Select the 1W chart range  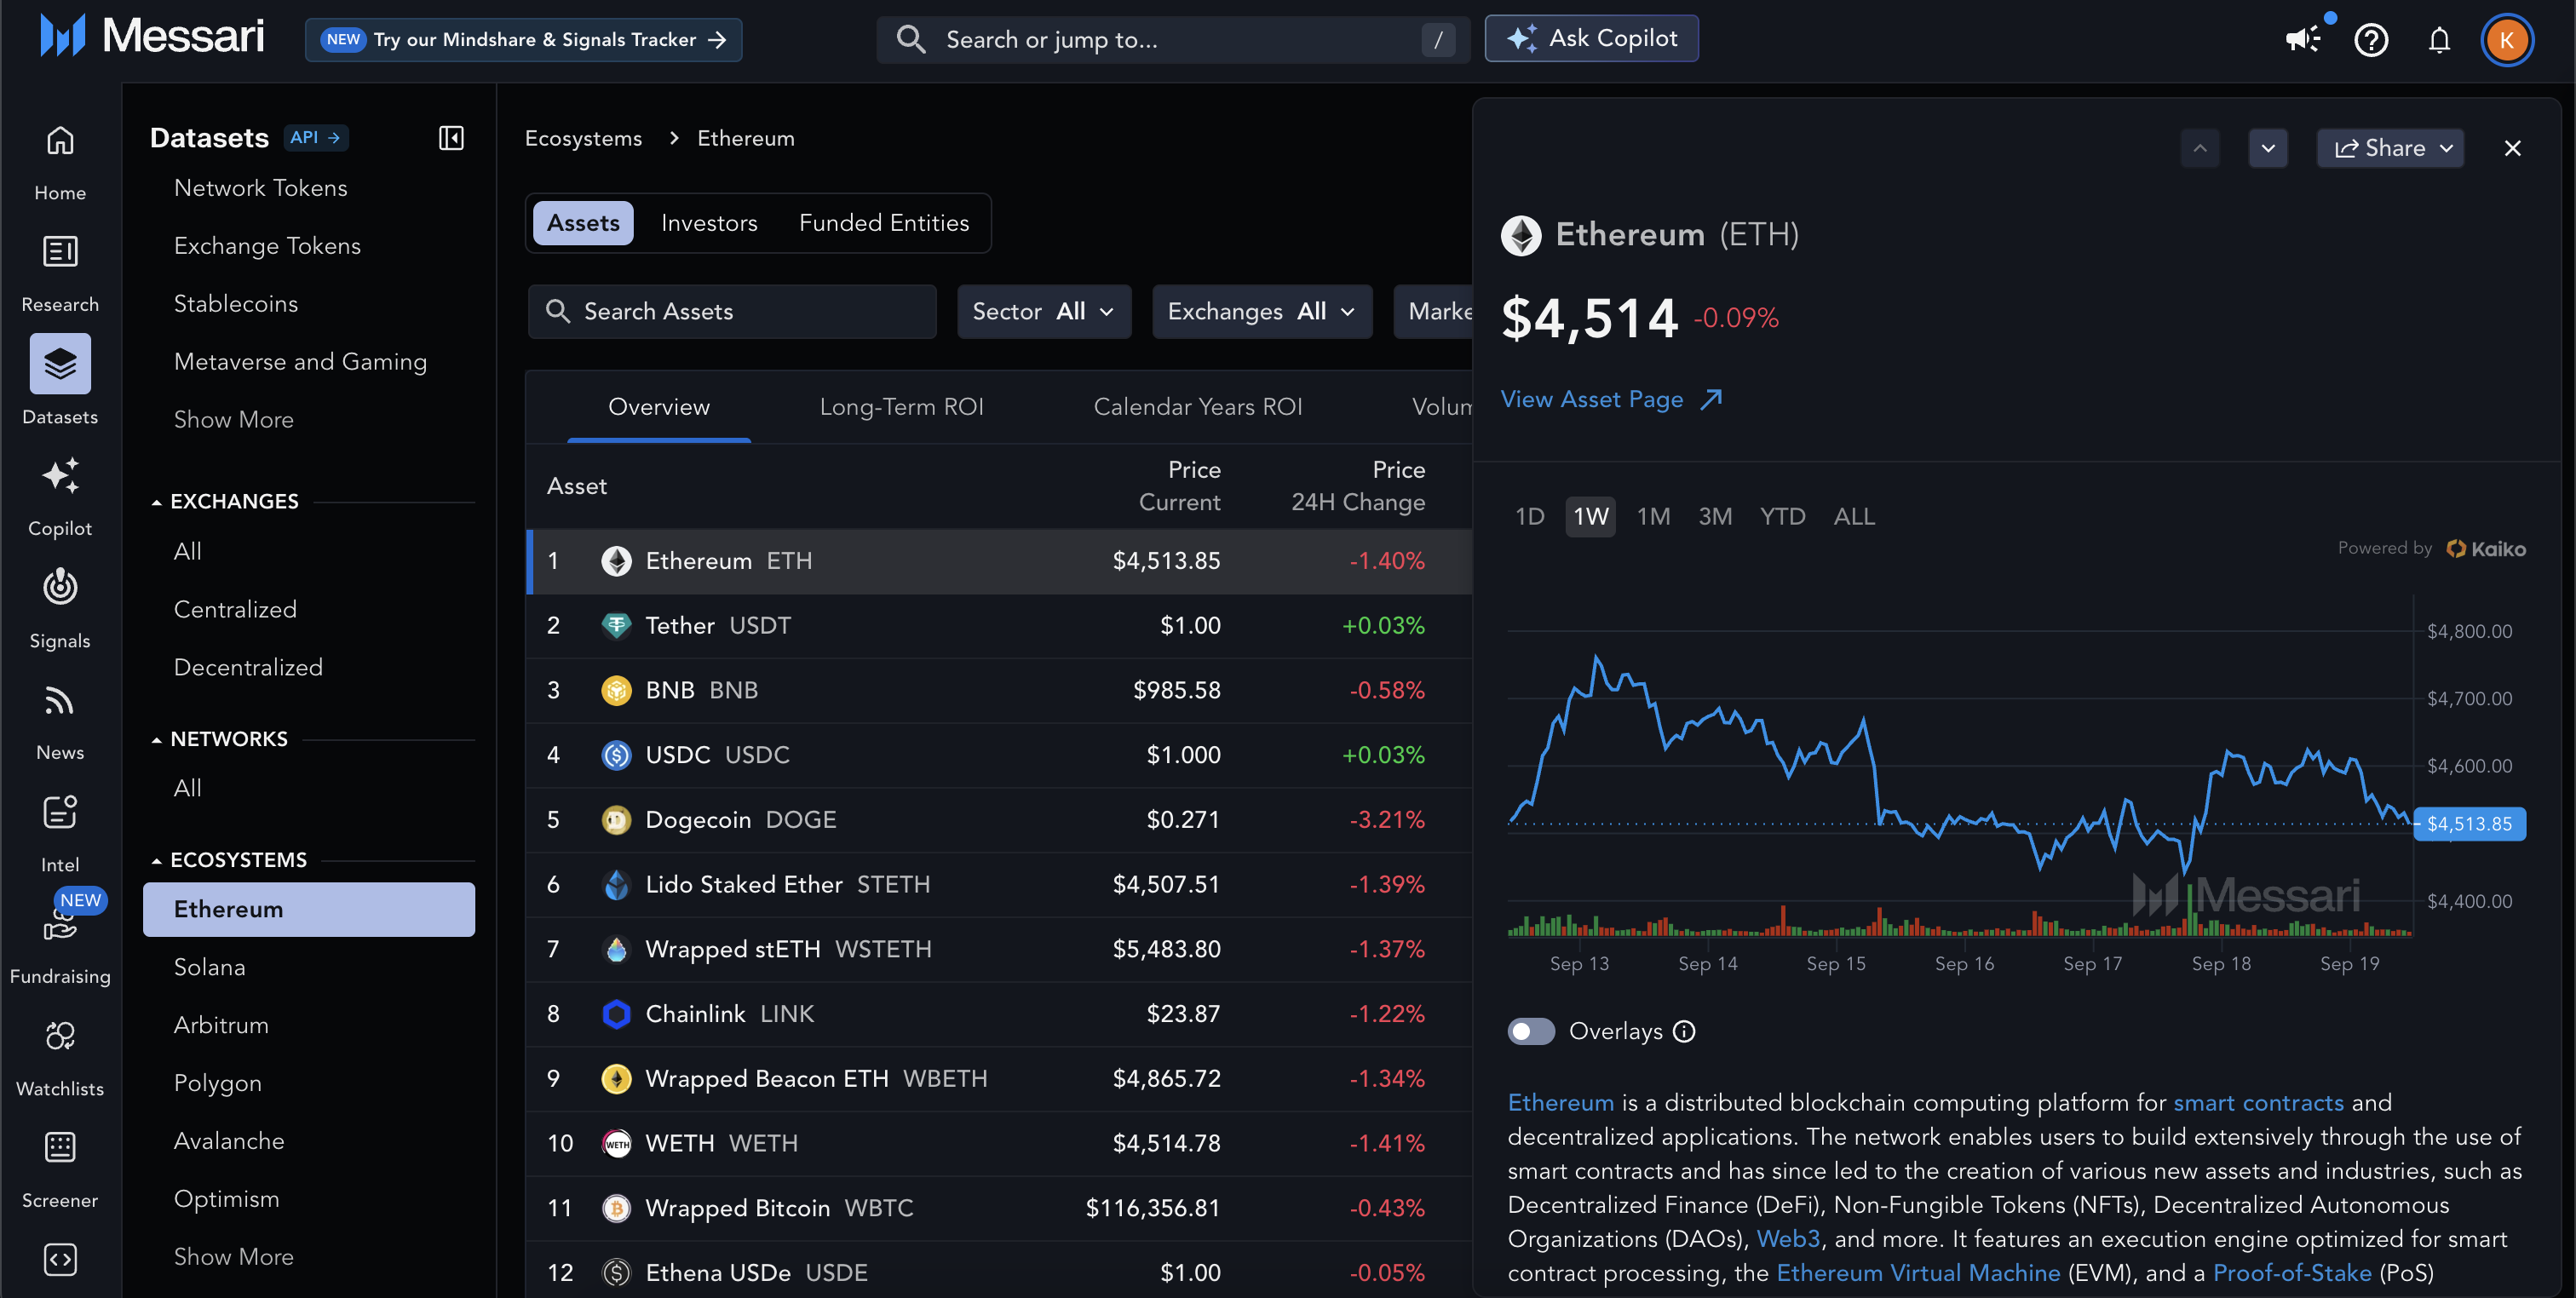pyautogui.click(x=1590, y=516)
